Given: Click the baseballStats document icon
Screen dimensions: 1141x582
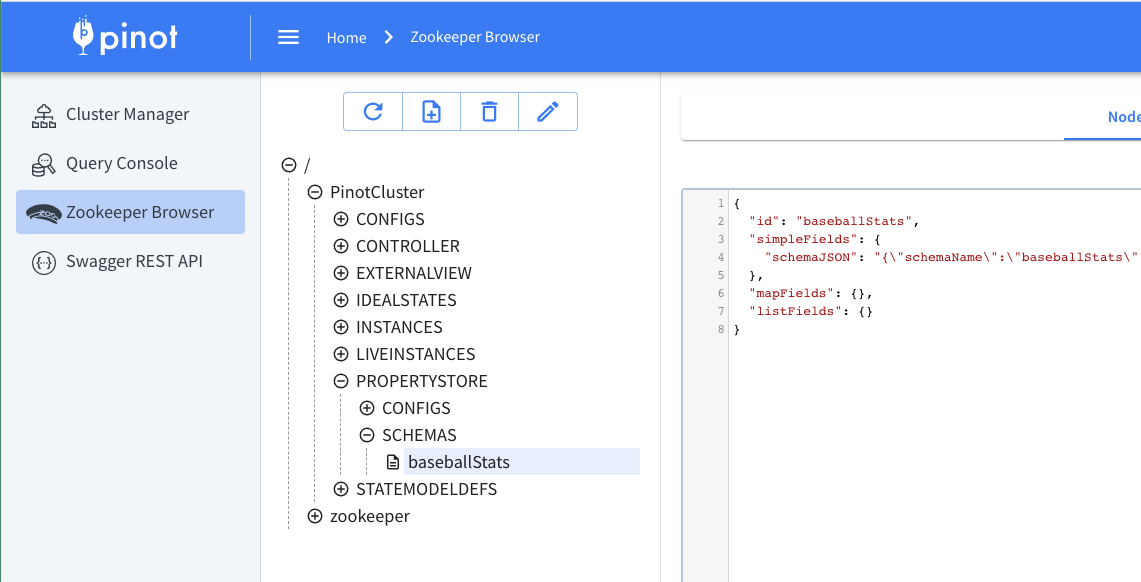Looking at the screenshot, I should (392, 461).
